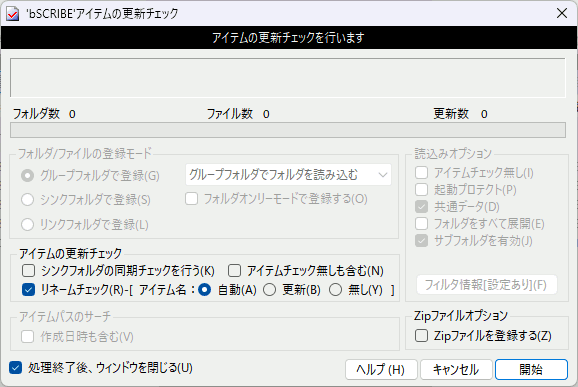The height and width of the screenshot is (387, 578).
Task: Uncheck the リネームチェック(R) checkbox
Action: pyautogui.click(x=28, y=290)
